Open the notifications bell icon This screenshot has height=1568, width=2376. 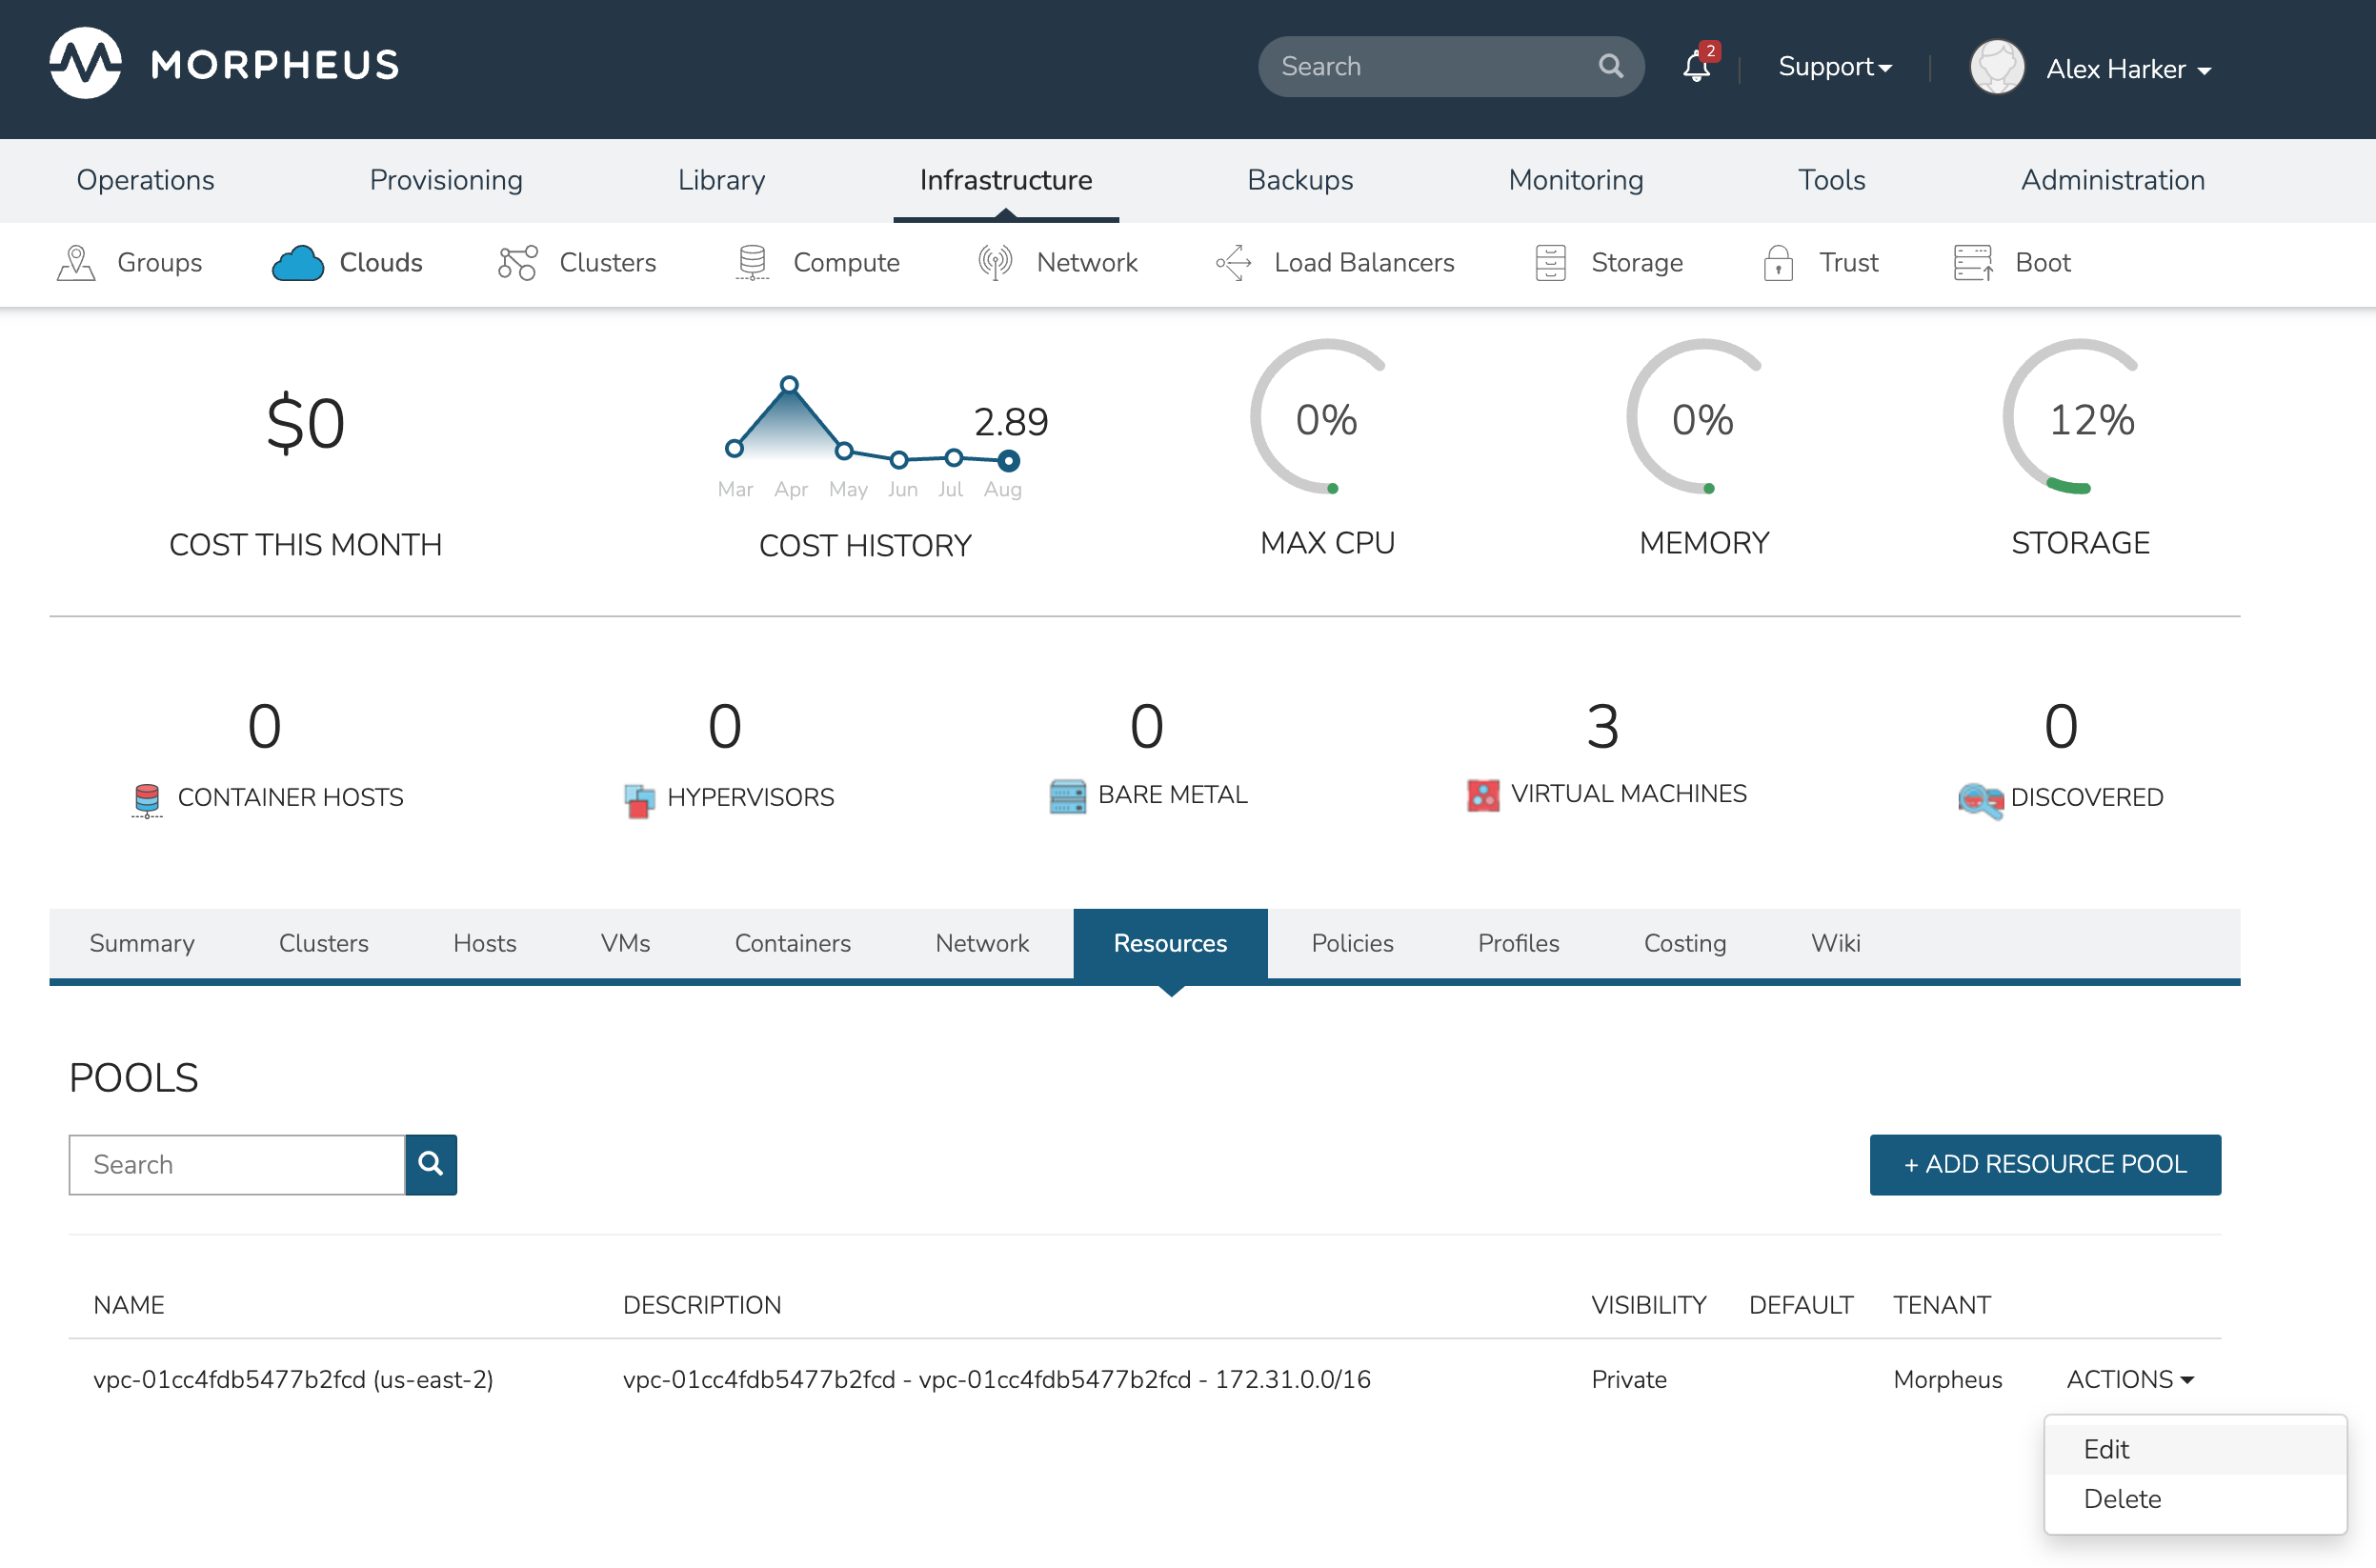click(1696, 67)
